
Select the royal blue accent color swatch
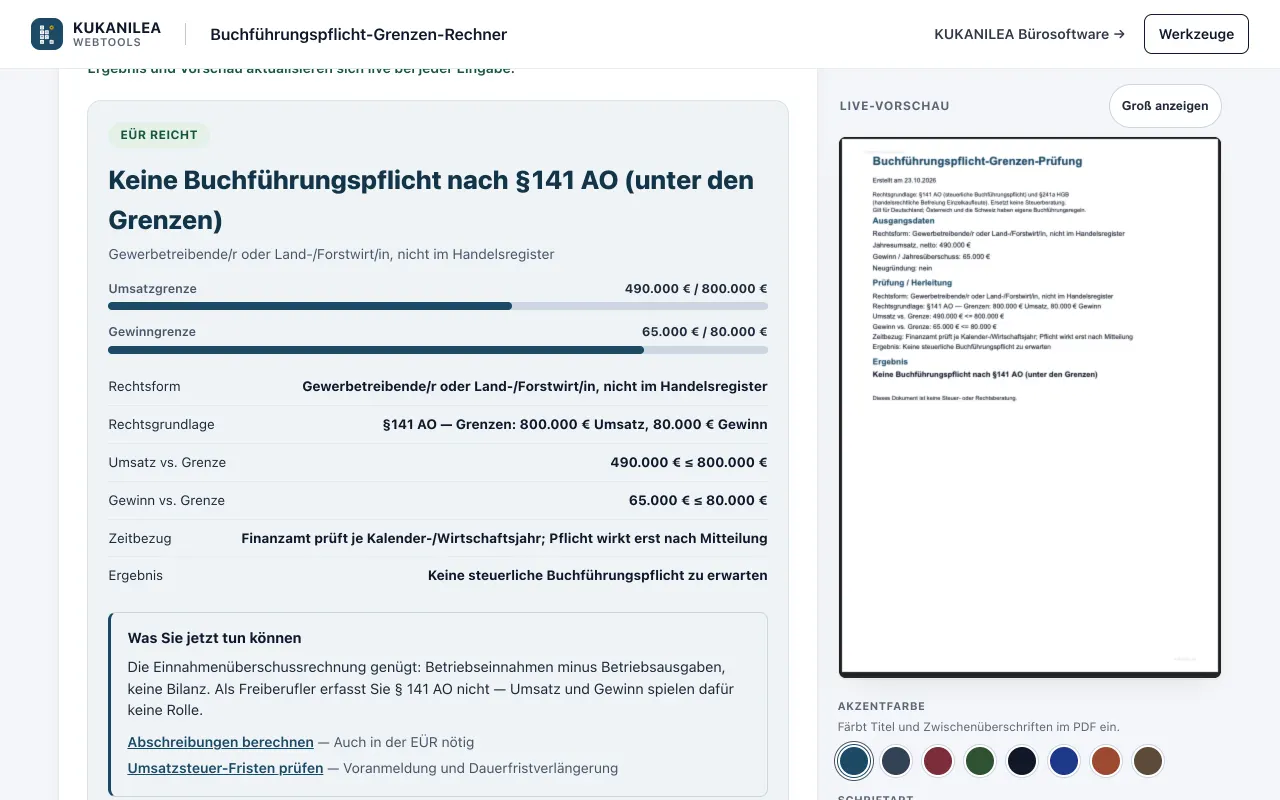(1064, 762)
